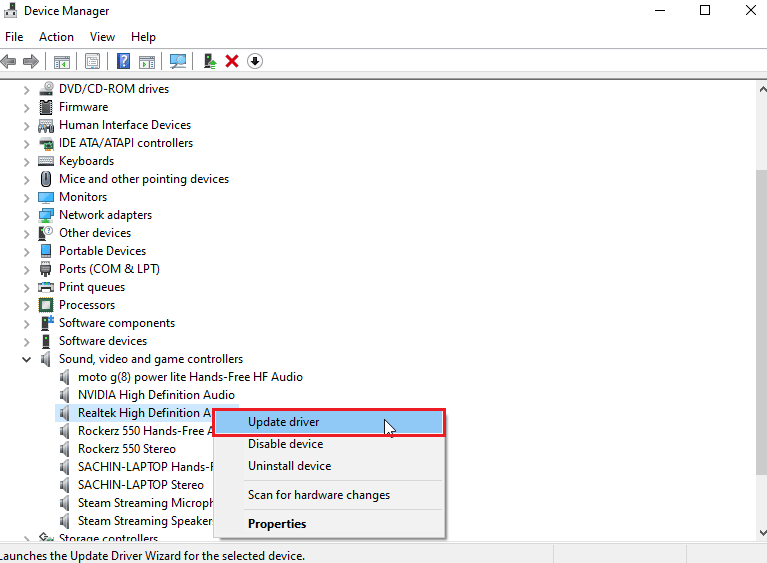The image size is (767, 563).
Task: Click the Human Interface Devices icon
Action: tap(46, 125)
